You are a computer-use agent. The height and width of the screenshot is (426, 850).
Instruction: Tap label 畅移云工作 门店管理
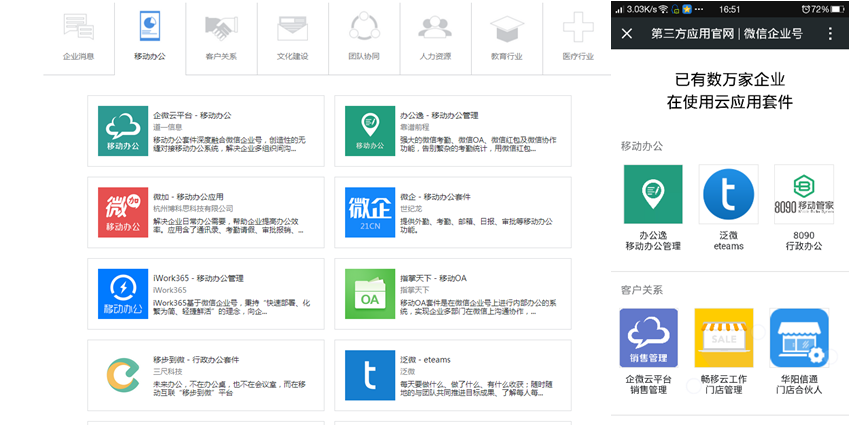(724, 384)
